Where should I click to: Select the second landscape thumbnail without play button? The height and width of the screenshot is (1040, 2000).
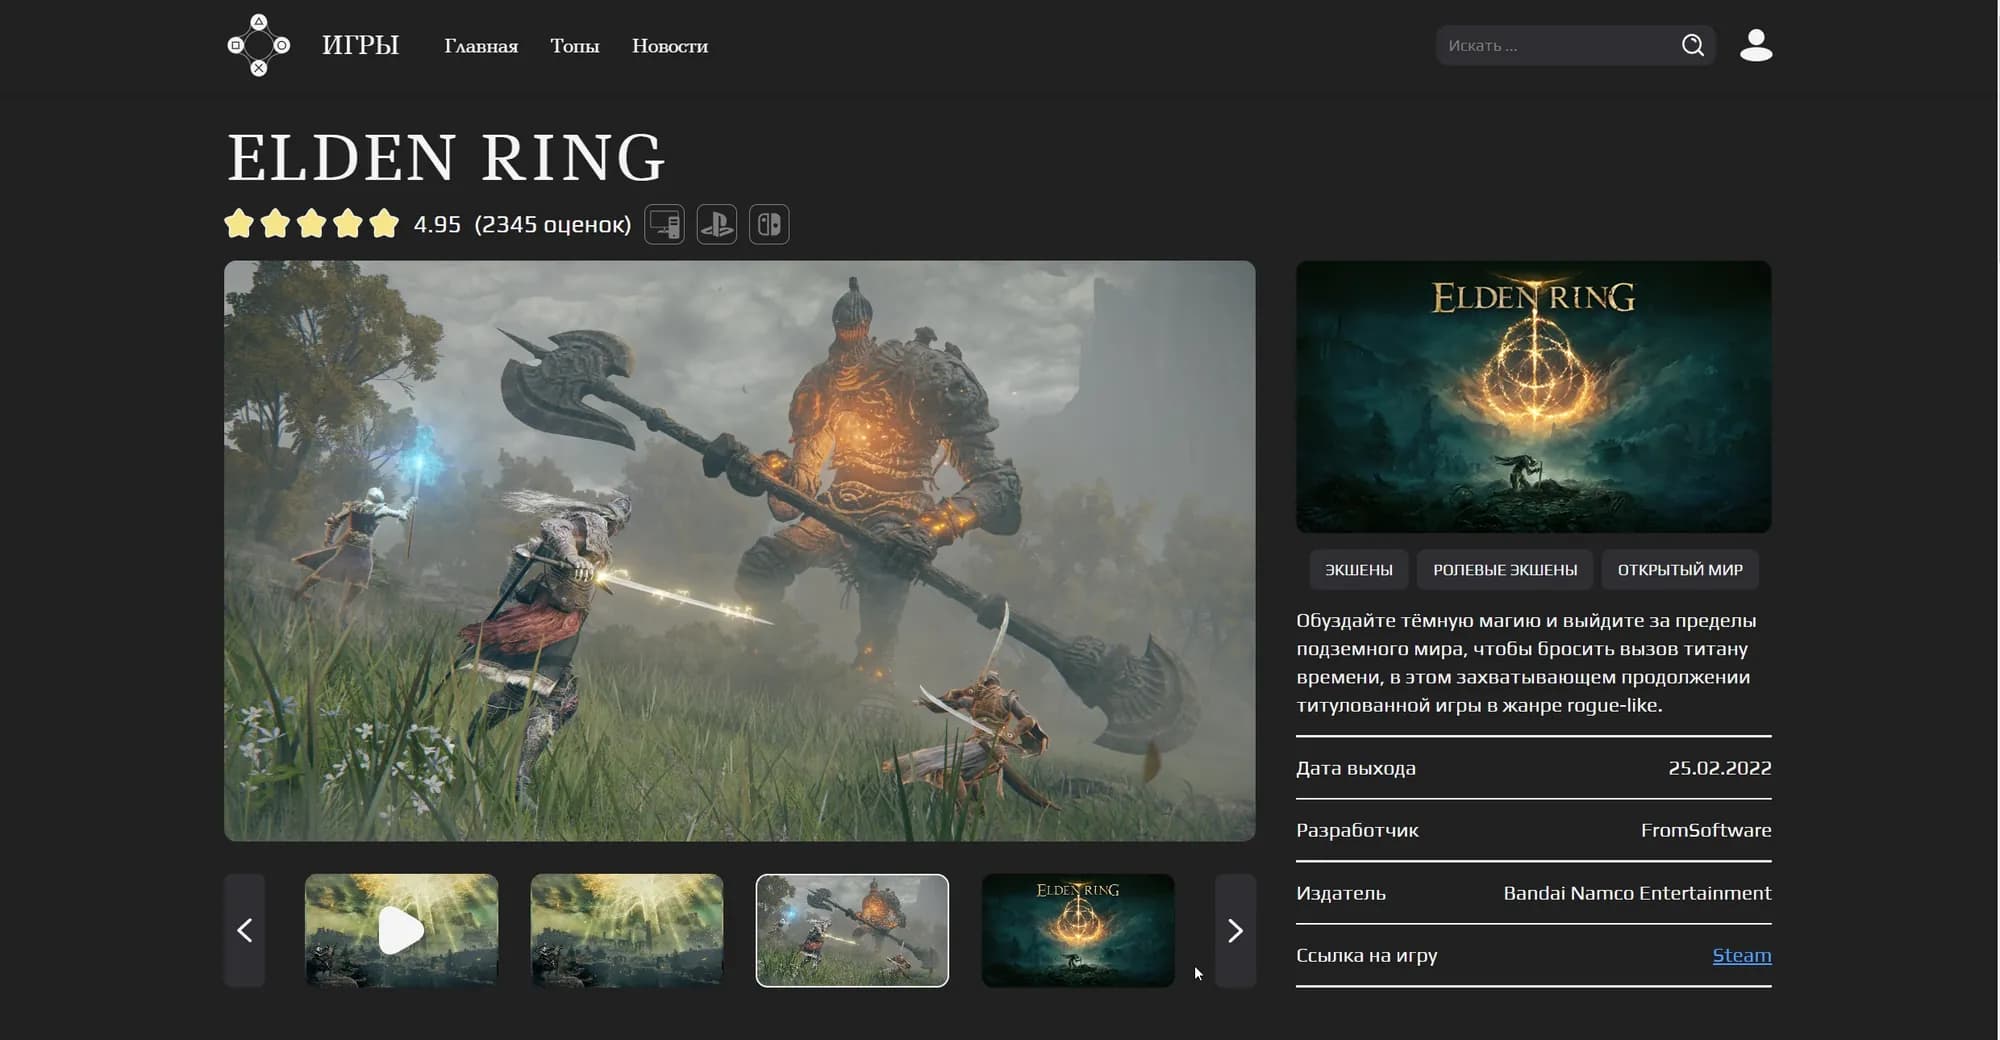click(x=627, y=931)
